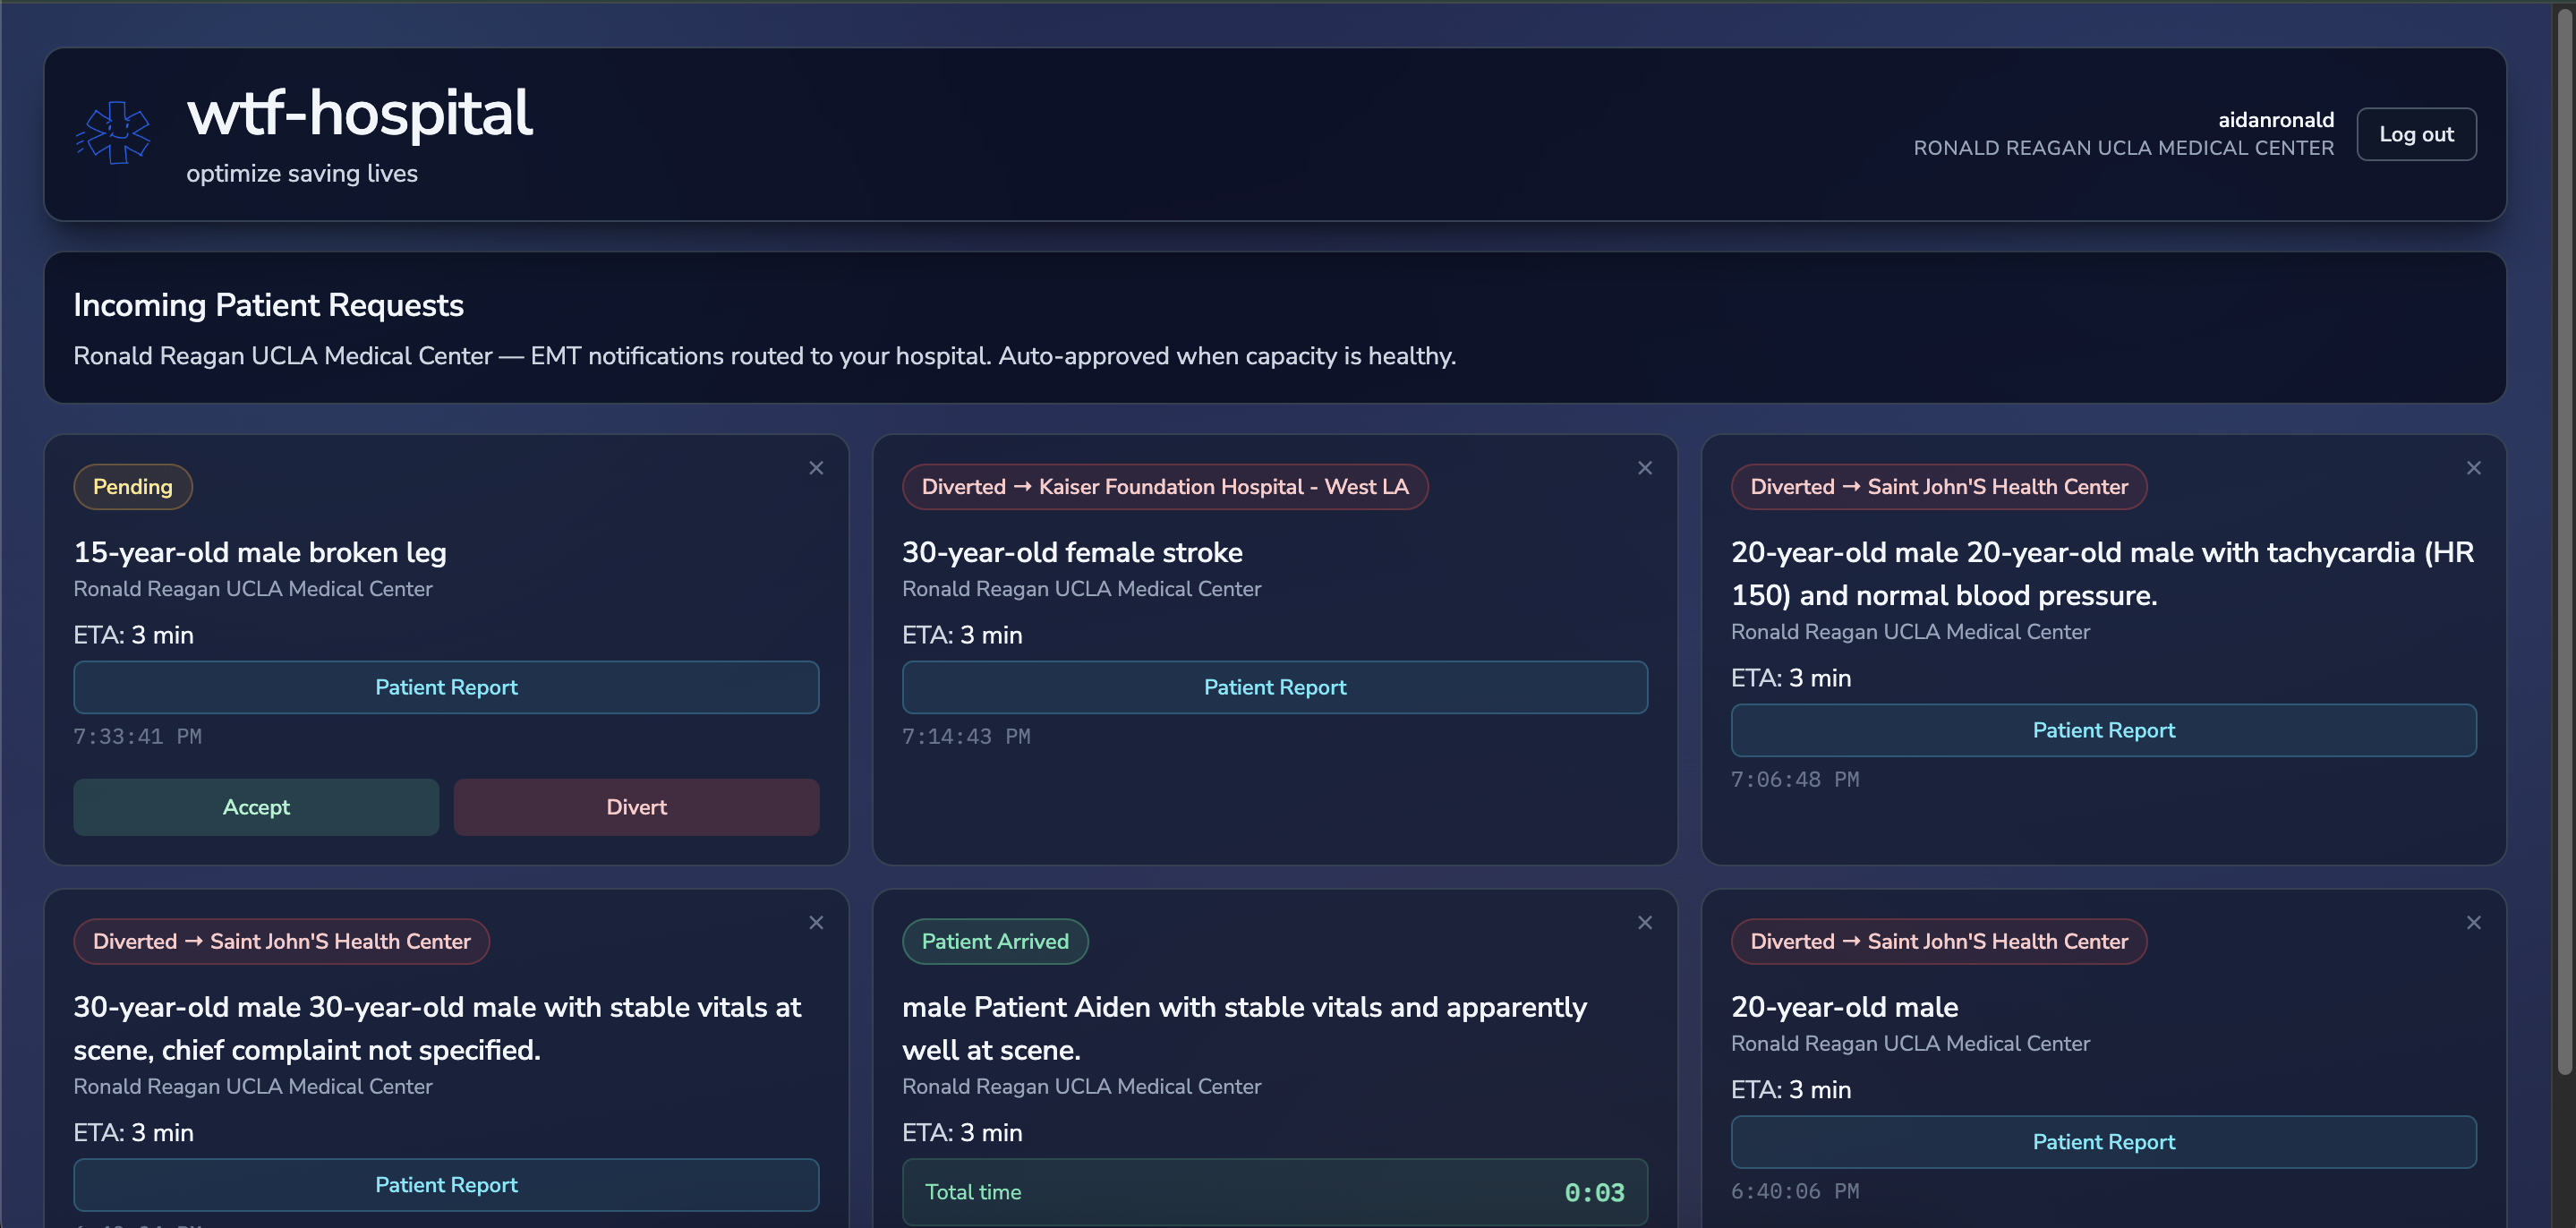Open Patient Report for 20-year-old male

coord(2103,1141)
